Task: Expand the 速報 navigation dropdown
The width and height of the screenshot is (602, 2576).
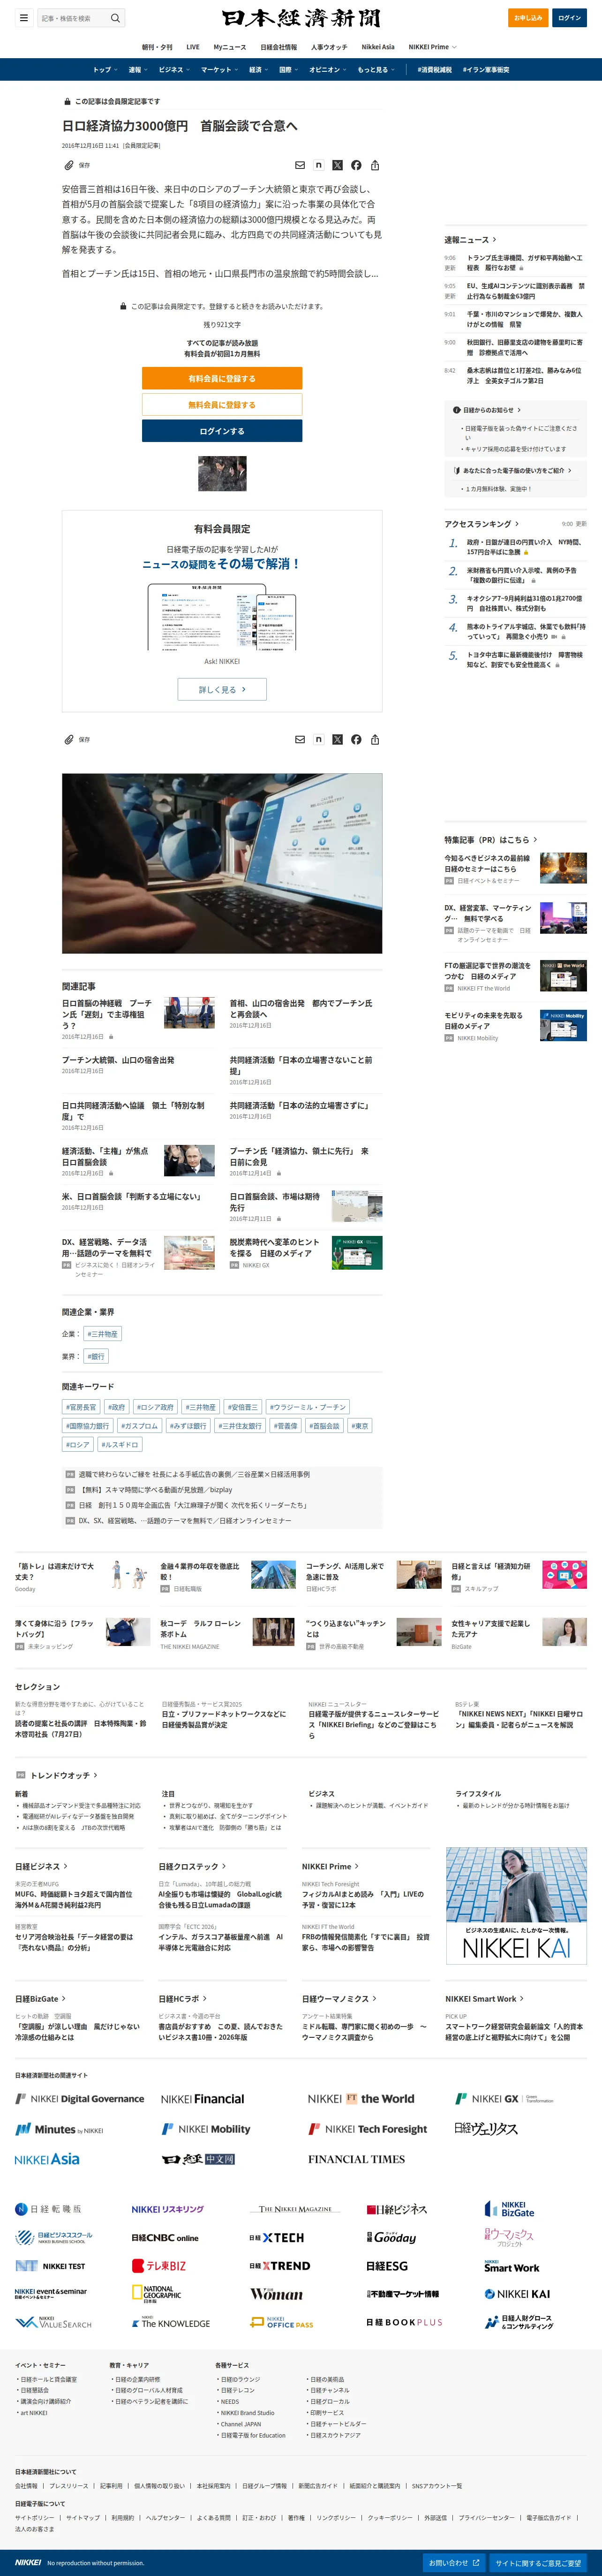Action: 137,70
